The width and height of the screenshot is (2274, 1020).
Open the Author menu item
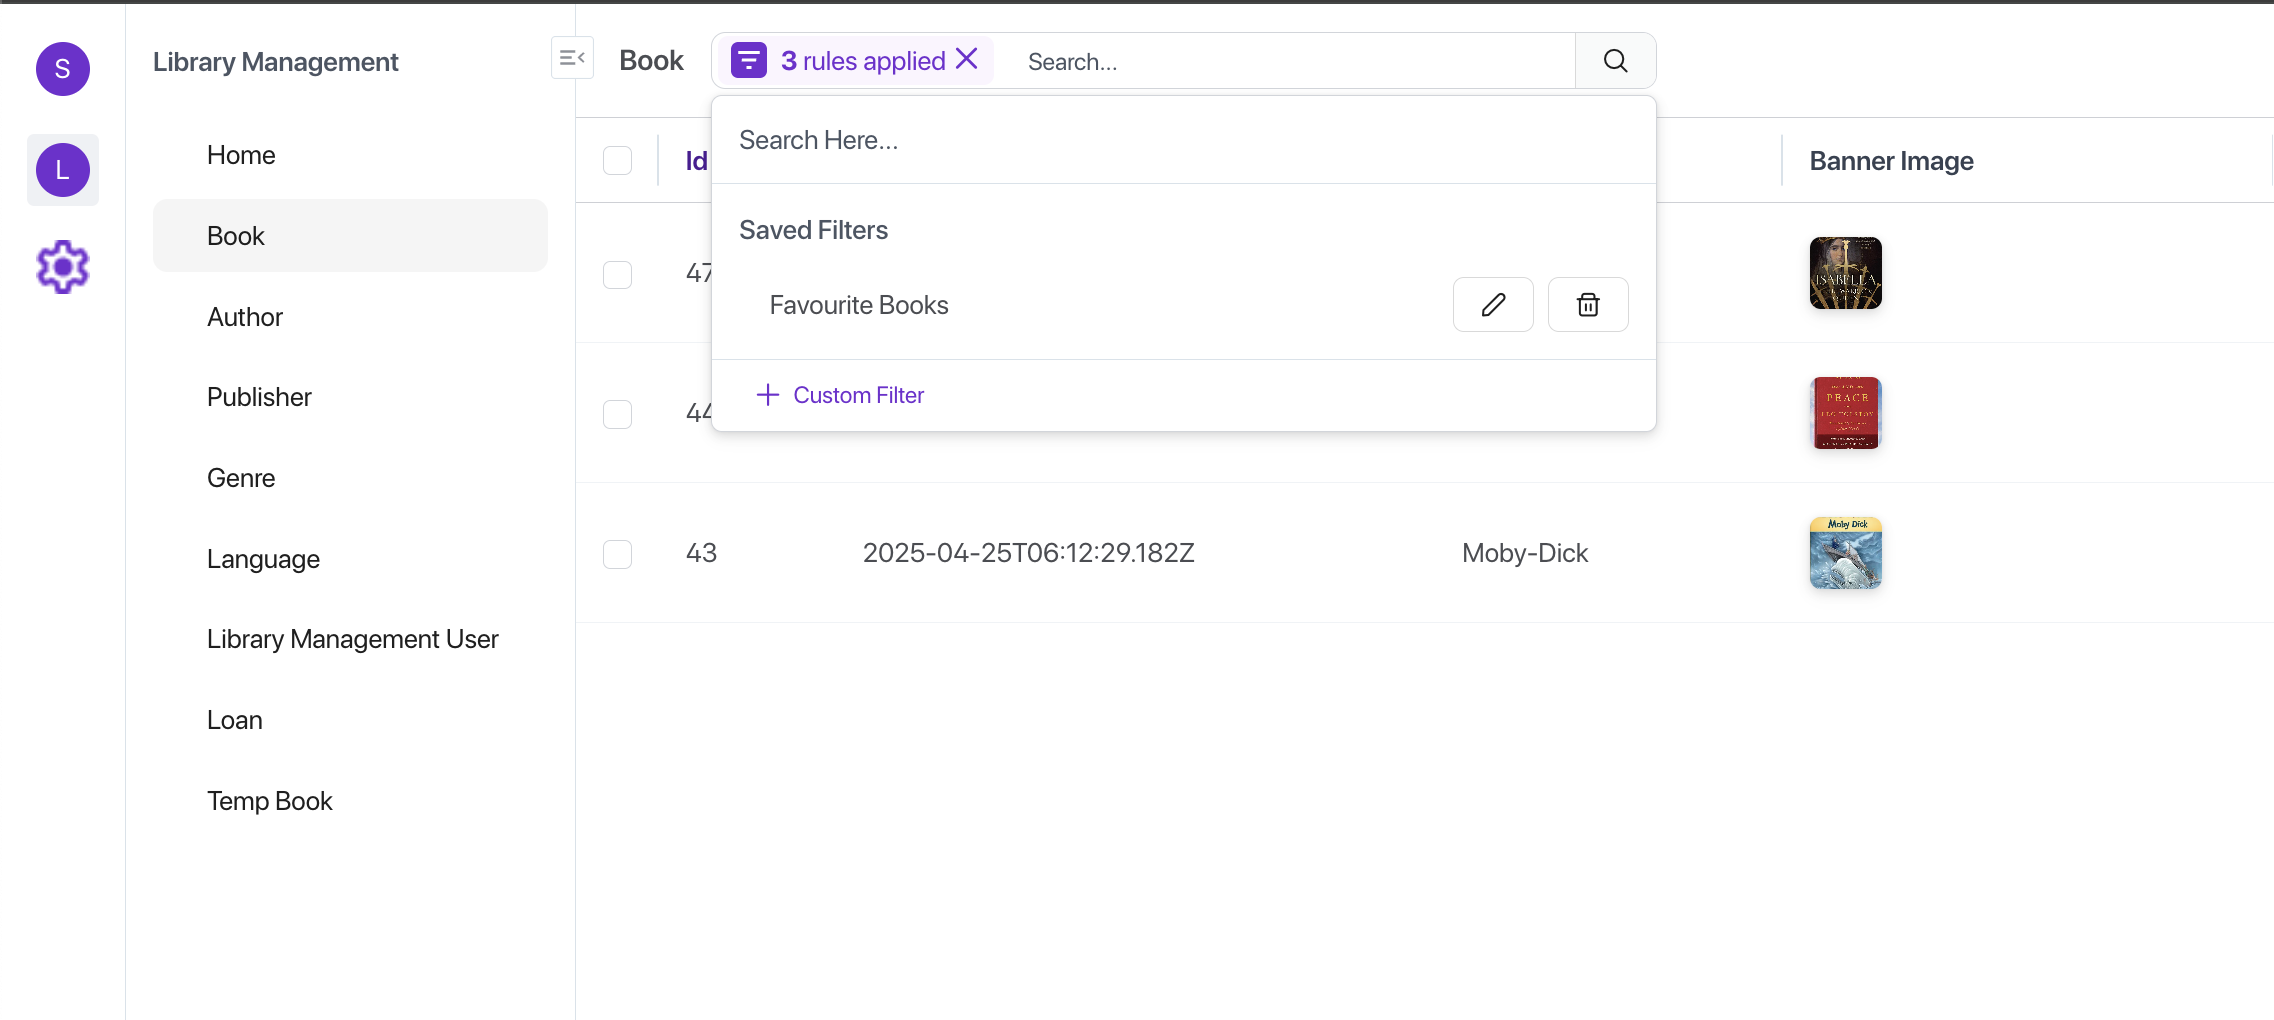click(x=245, y=317)
